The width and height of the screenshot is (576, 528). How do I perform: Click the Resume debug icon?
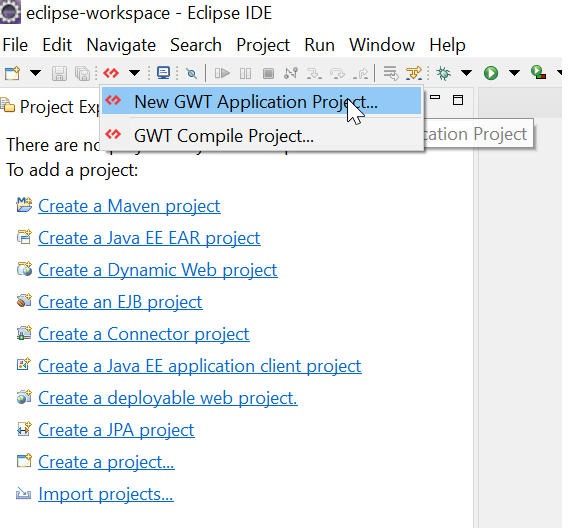222,73
